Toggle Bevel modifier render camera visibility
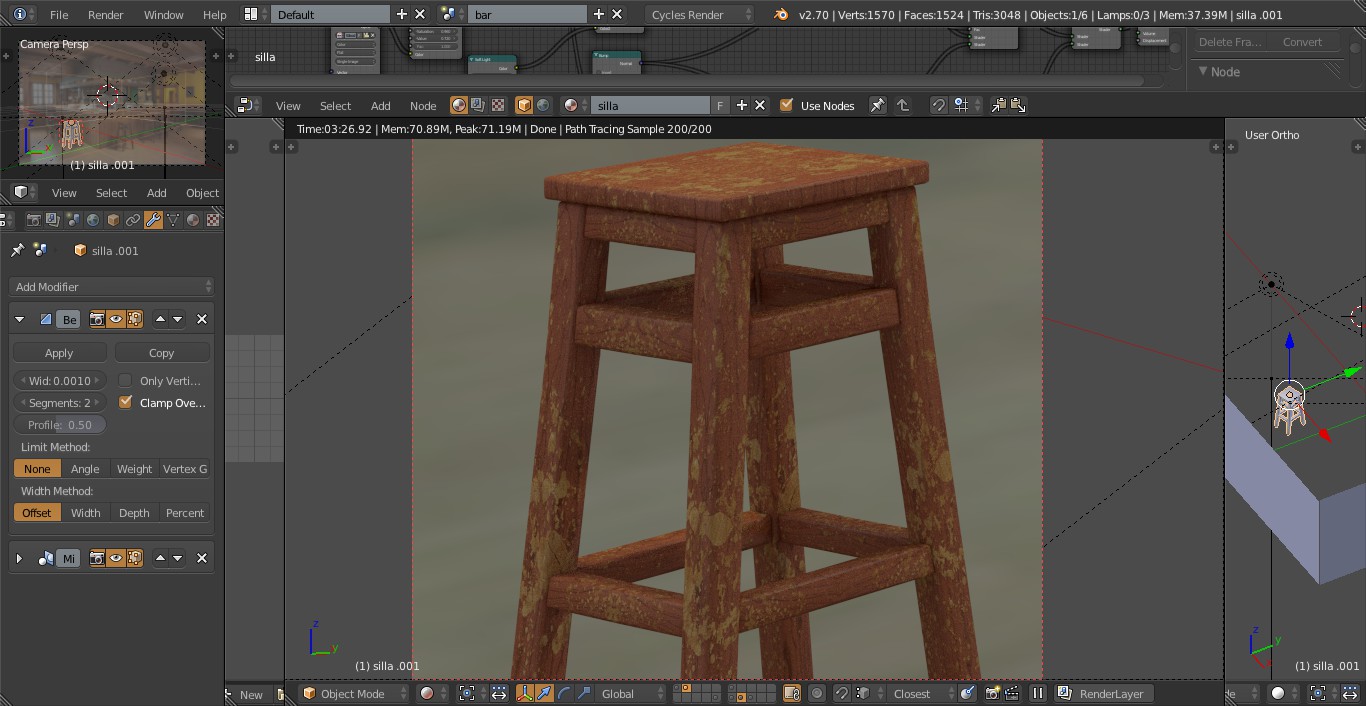This screenshot has width=1366, height=706. 97,319
